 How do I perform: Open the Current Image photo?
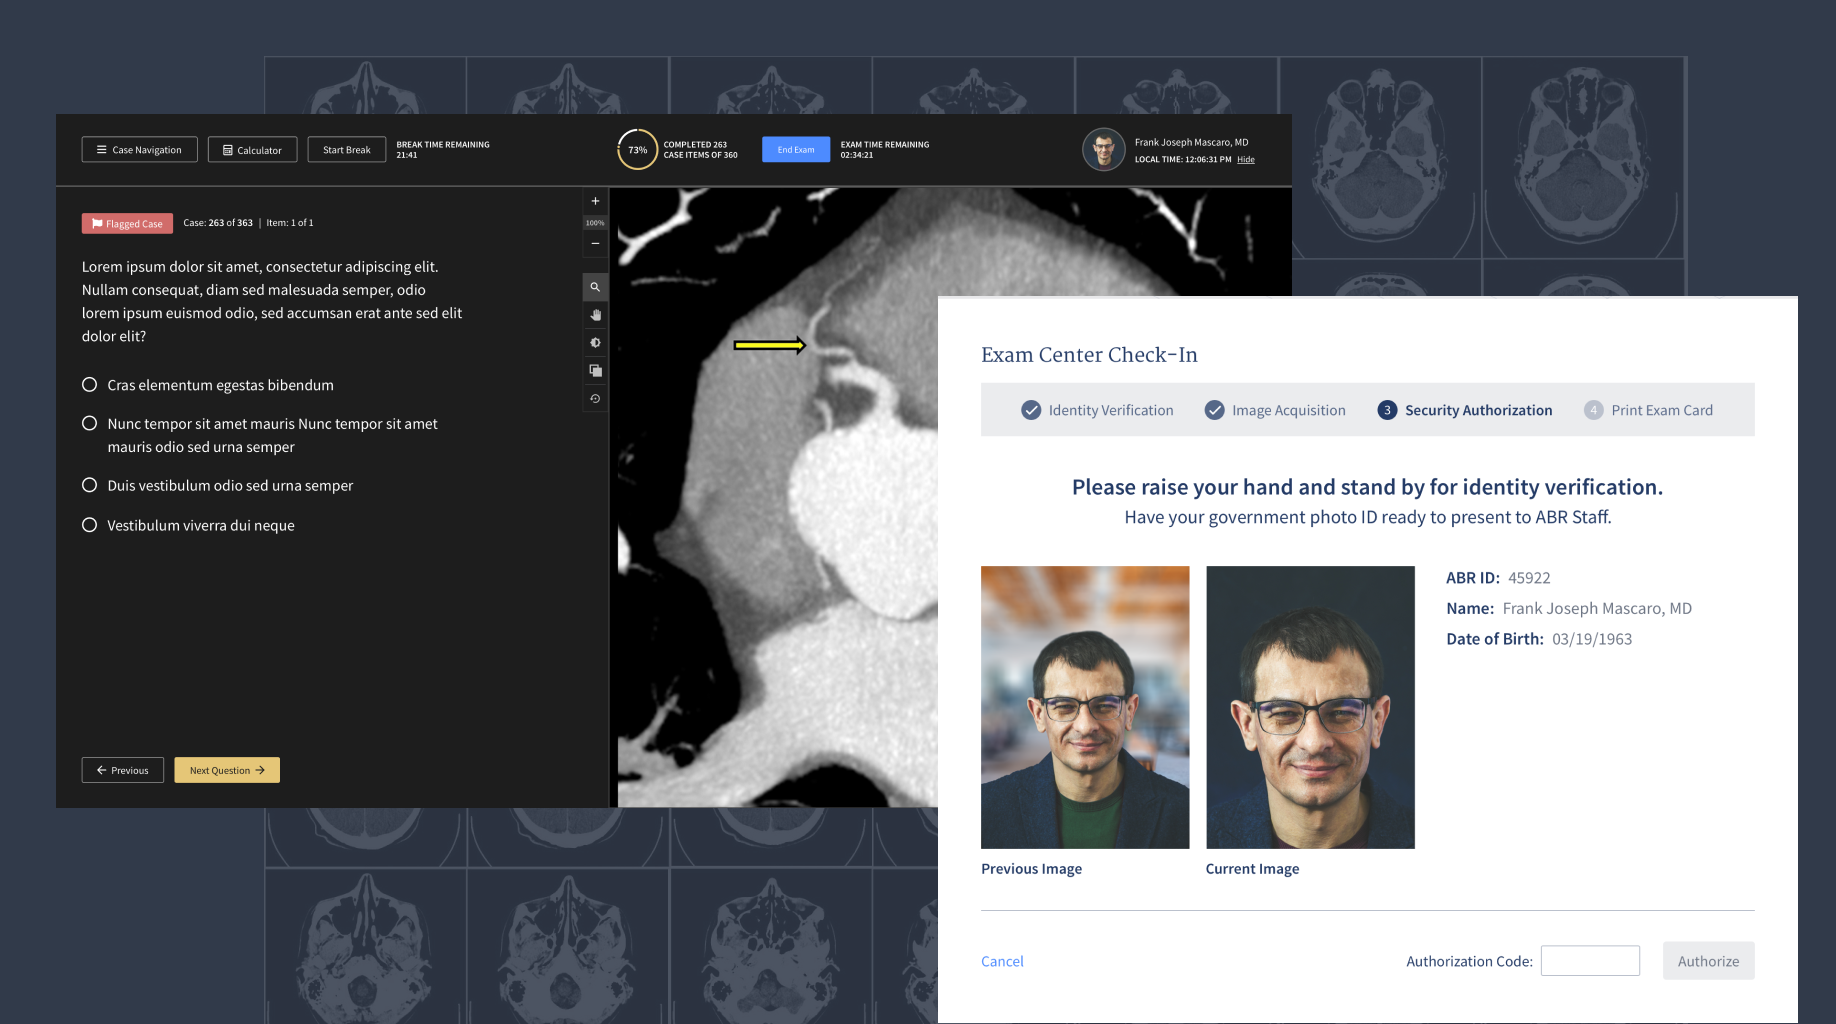(1310, 707)
